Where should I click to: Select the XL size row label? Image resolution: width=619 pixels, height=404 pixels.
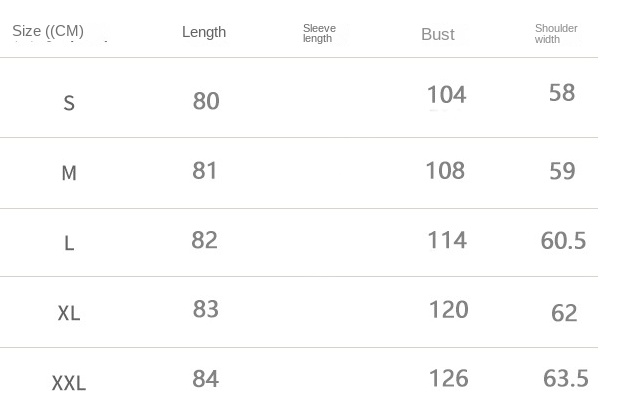click(x=69, y=313)
